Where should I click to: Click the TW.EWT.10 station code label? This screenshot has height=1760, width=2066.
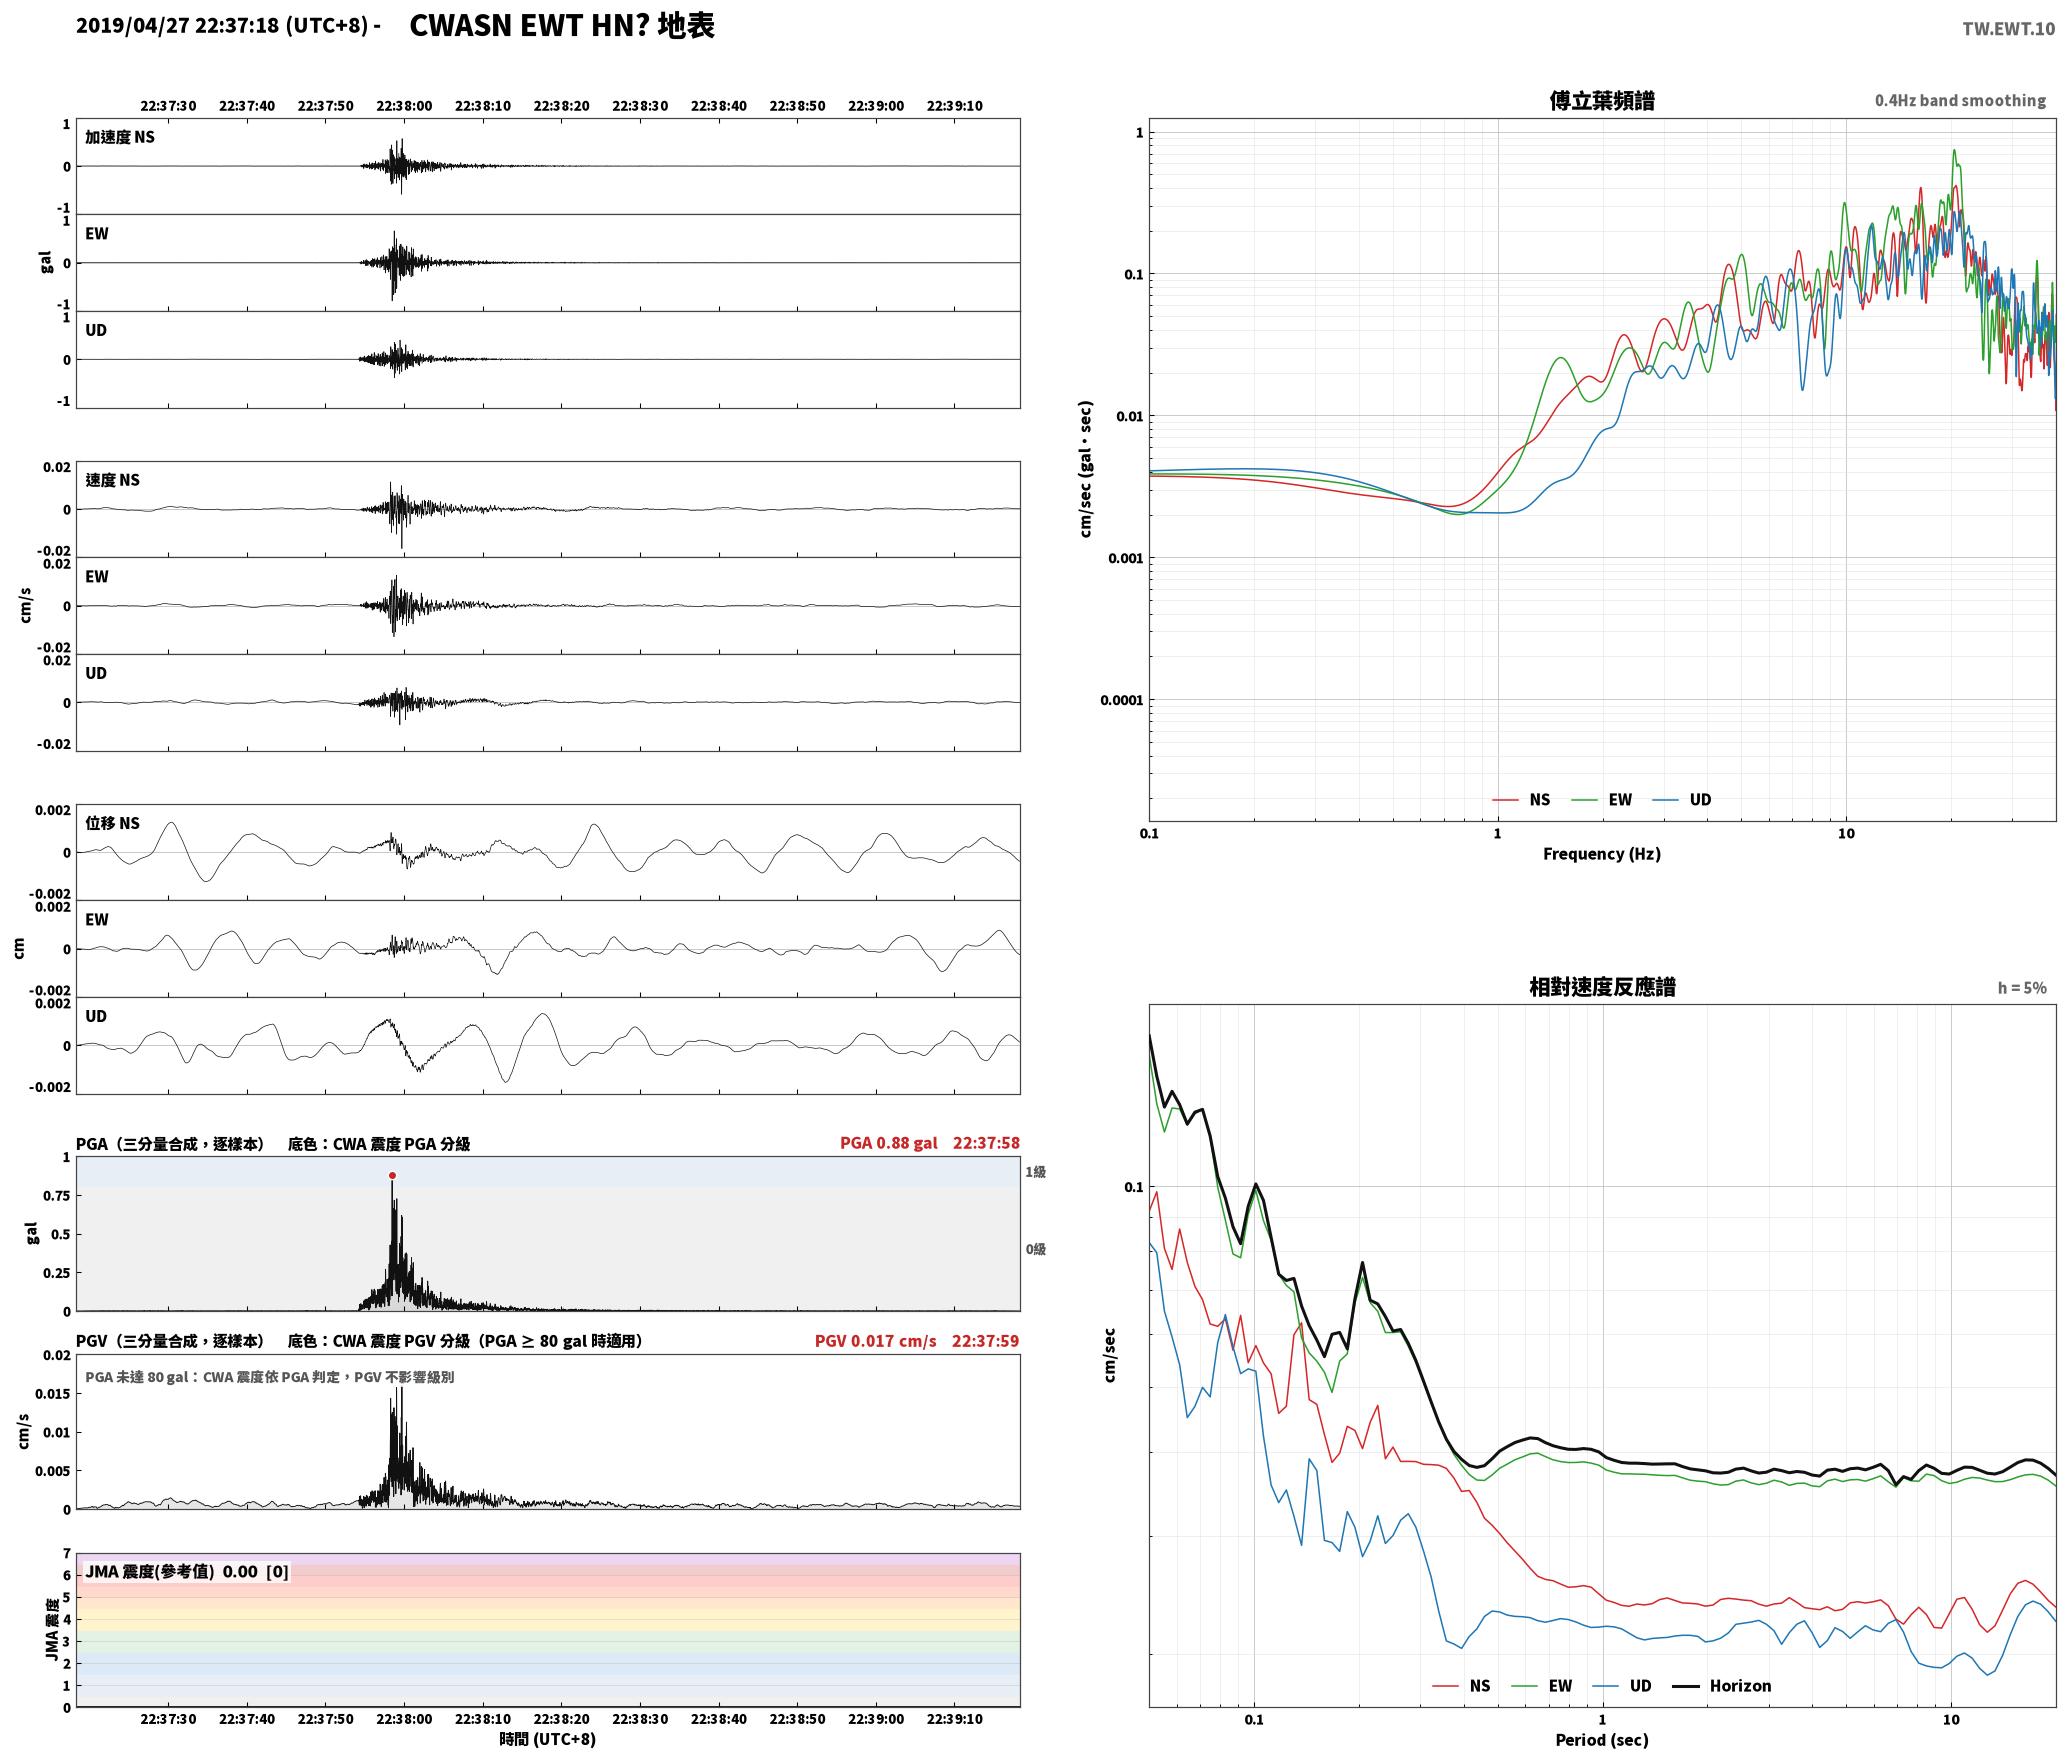click(2008, 29)
